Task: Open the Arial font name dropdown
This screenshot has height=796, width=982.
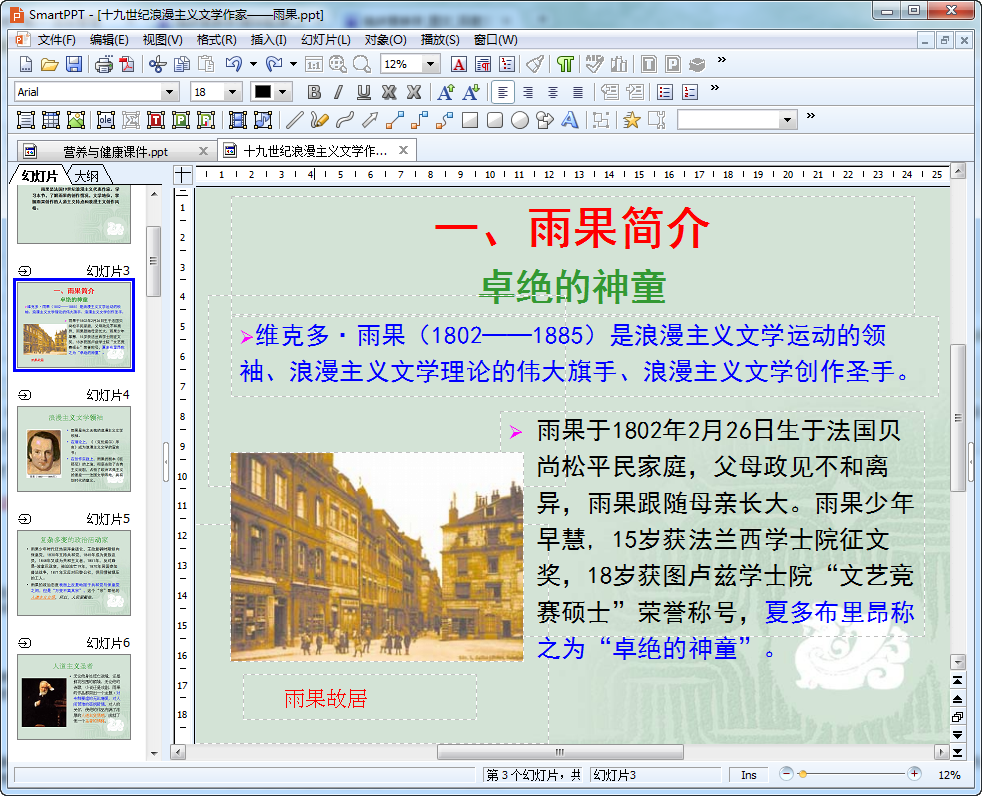Action: [x=169, y=93]
